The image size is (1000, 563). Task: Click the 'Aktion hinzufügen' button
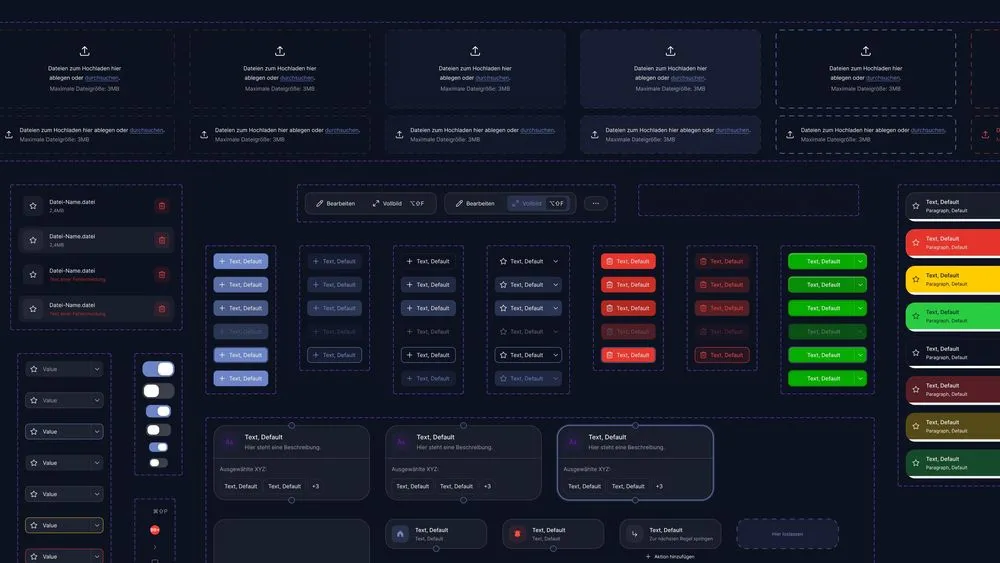pos(670,557)
